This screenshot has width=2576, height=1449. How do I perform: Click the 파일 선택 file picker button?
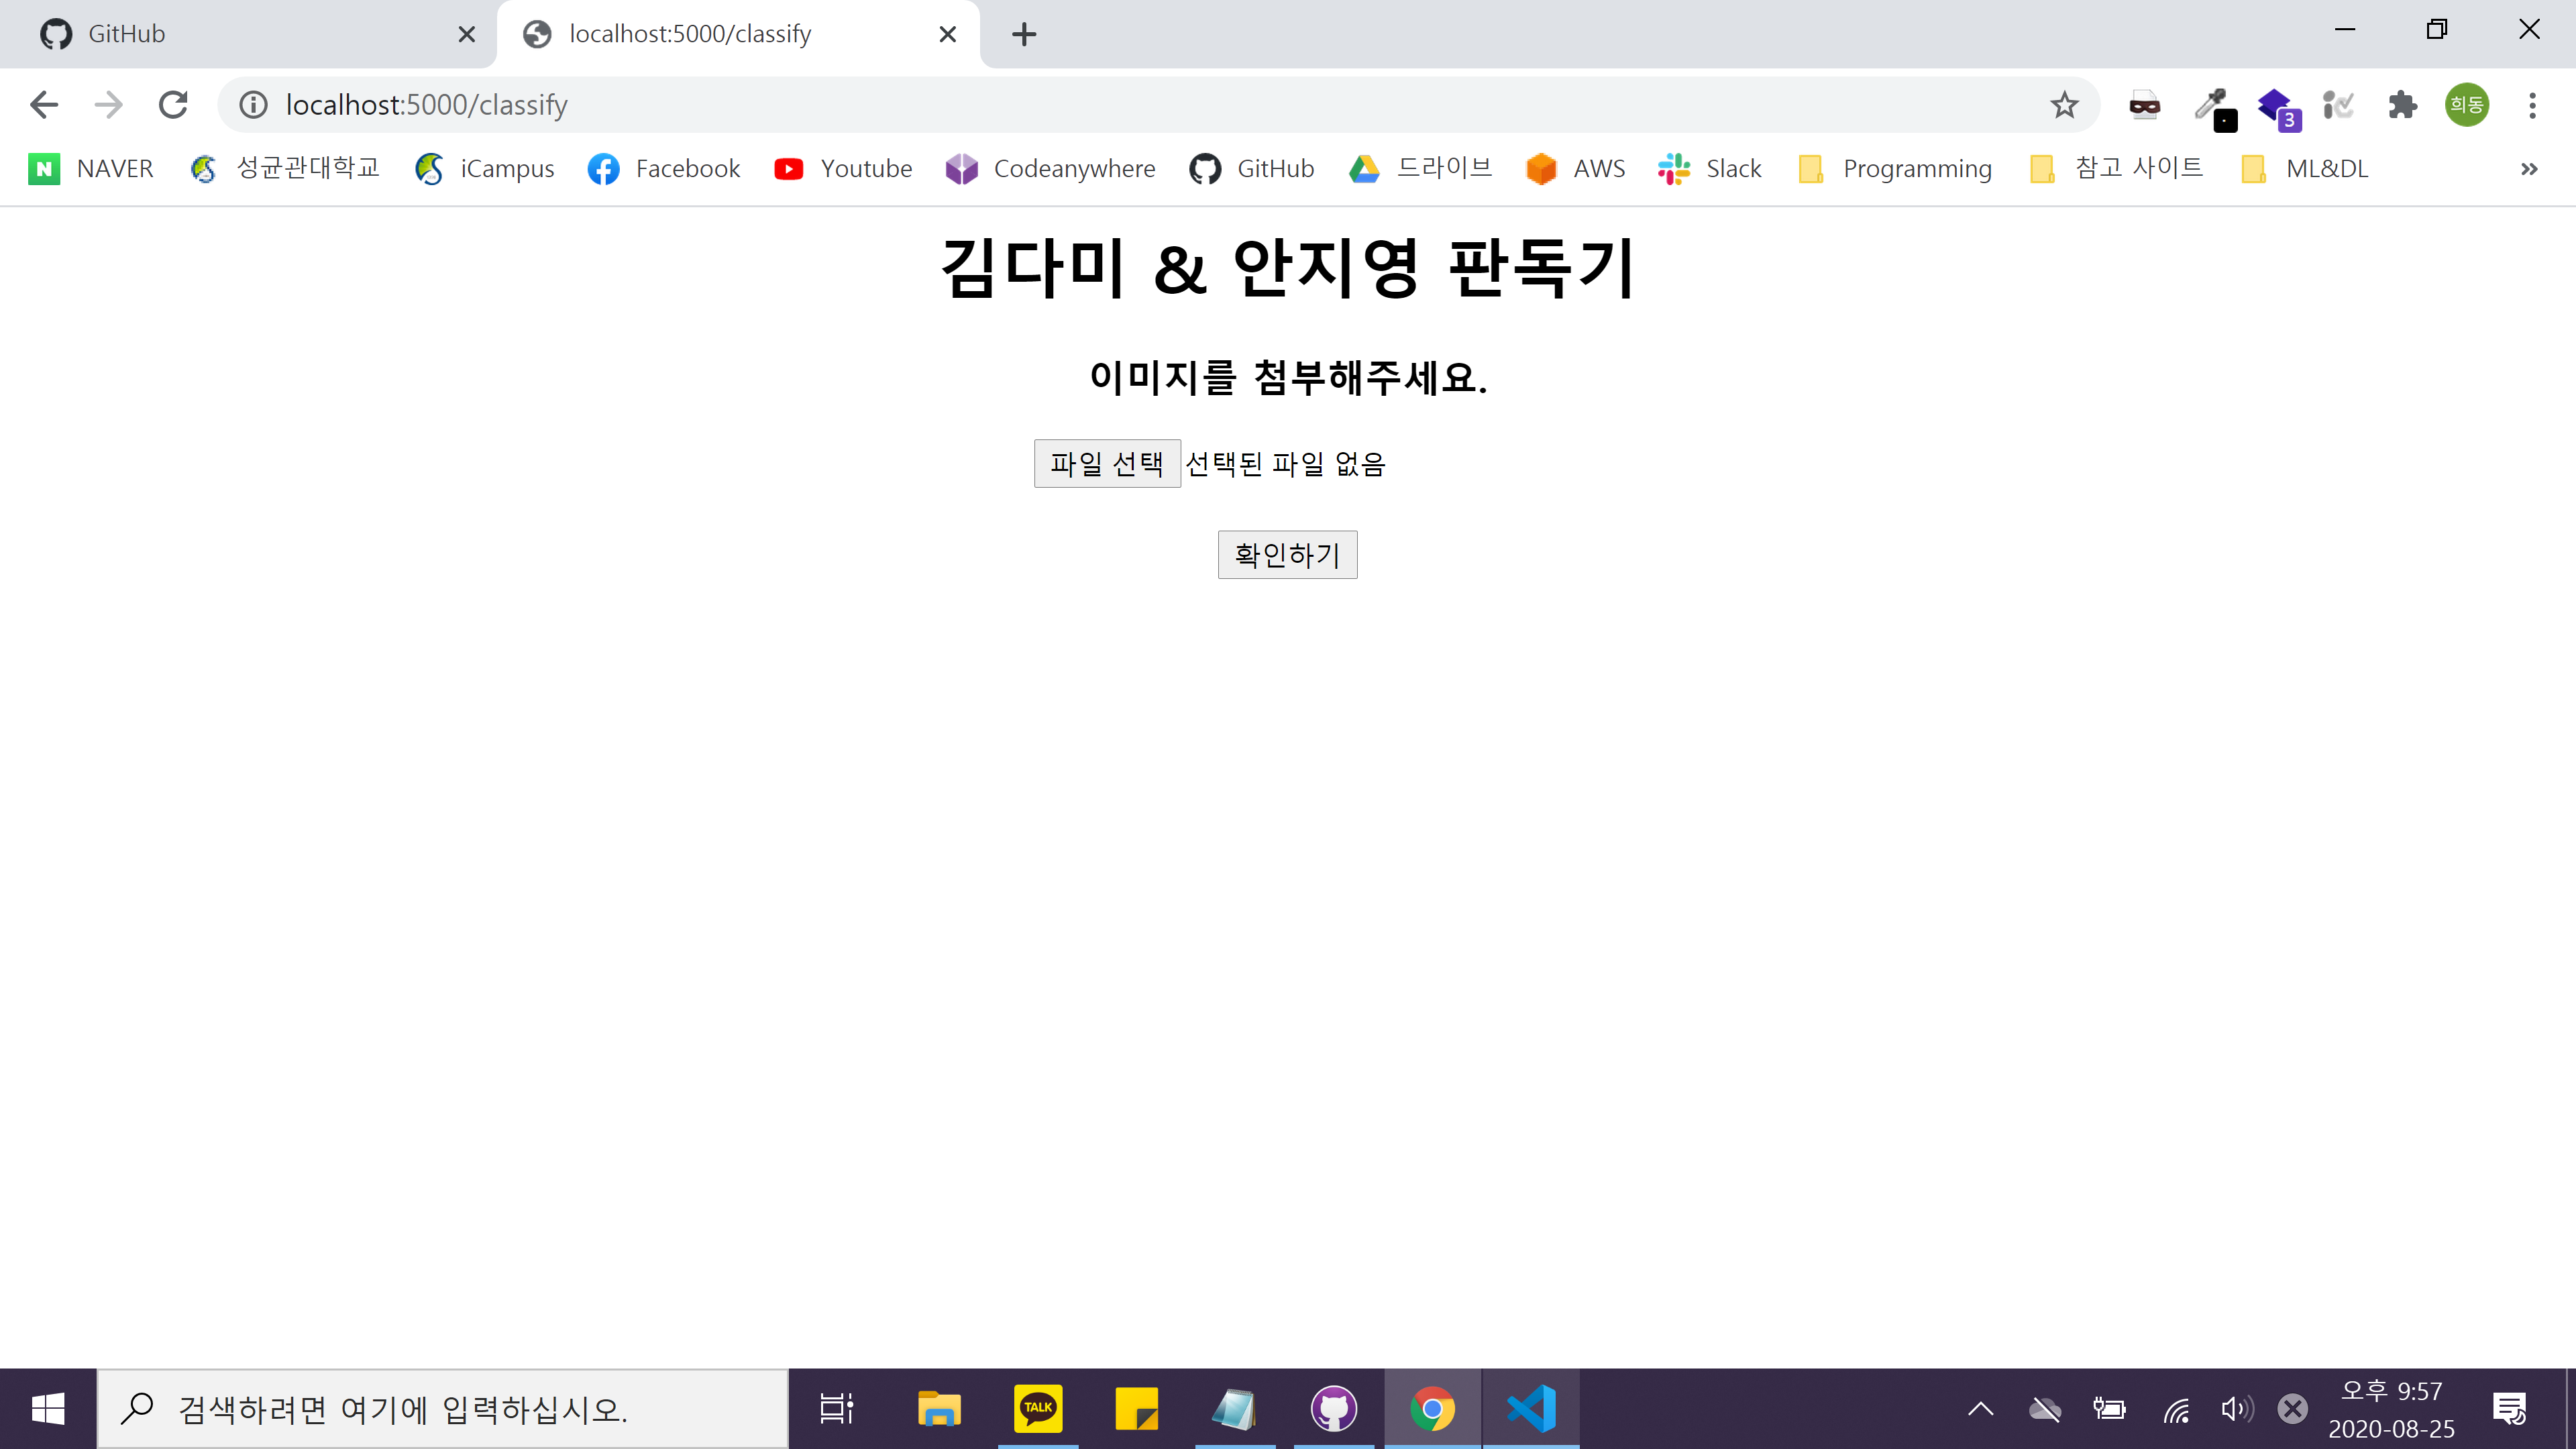[1107, 463]
